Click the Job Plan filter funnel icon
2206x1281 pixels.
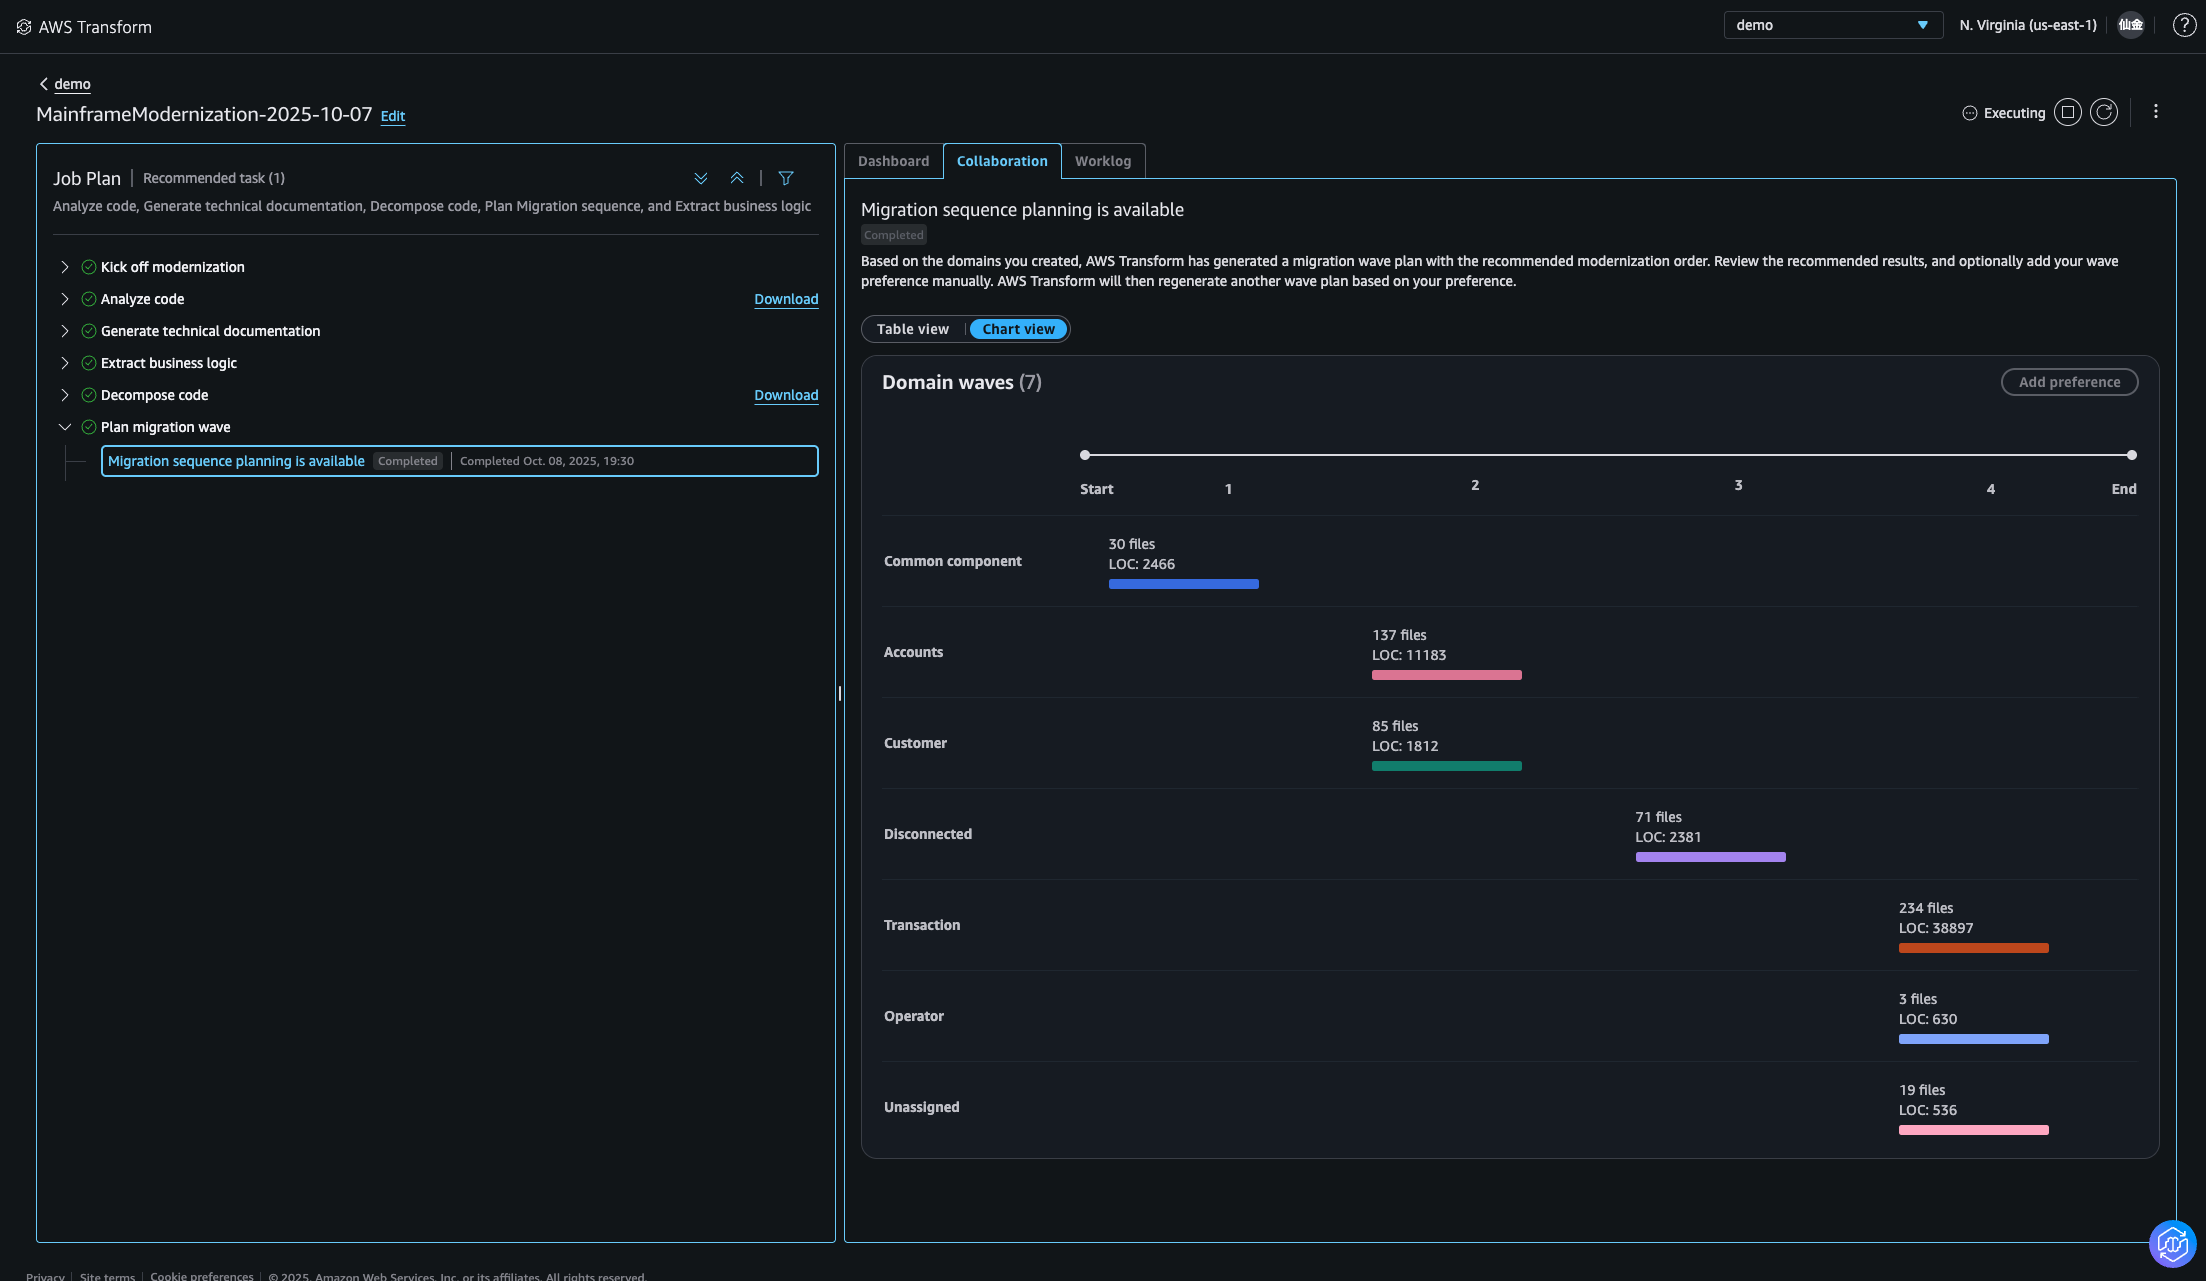point(786,178)
